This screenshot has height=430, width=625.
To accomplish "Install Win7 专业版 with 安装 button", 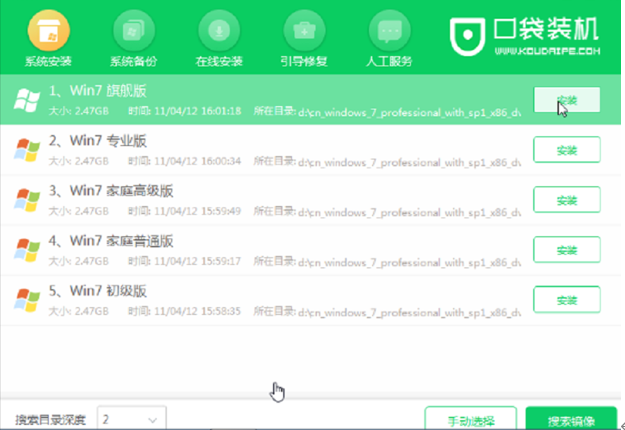I will click(x=567, y=149).
